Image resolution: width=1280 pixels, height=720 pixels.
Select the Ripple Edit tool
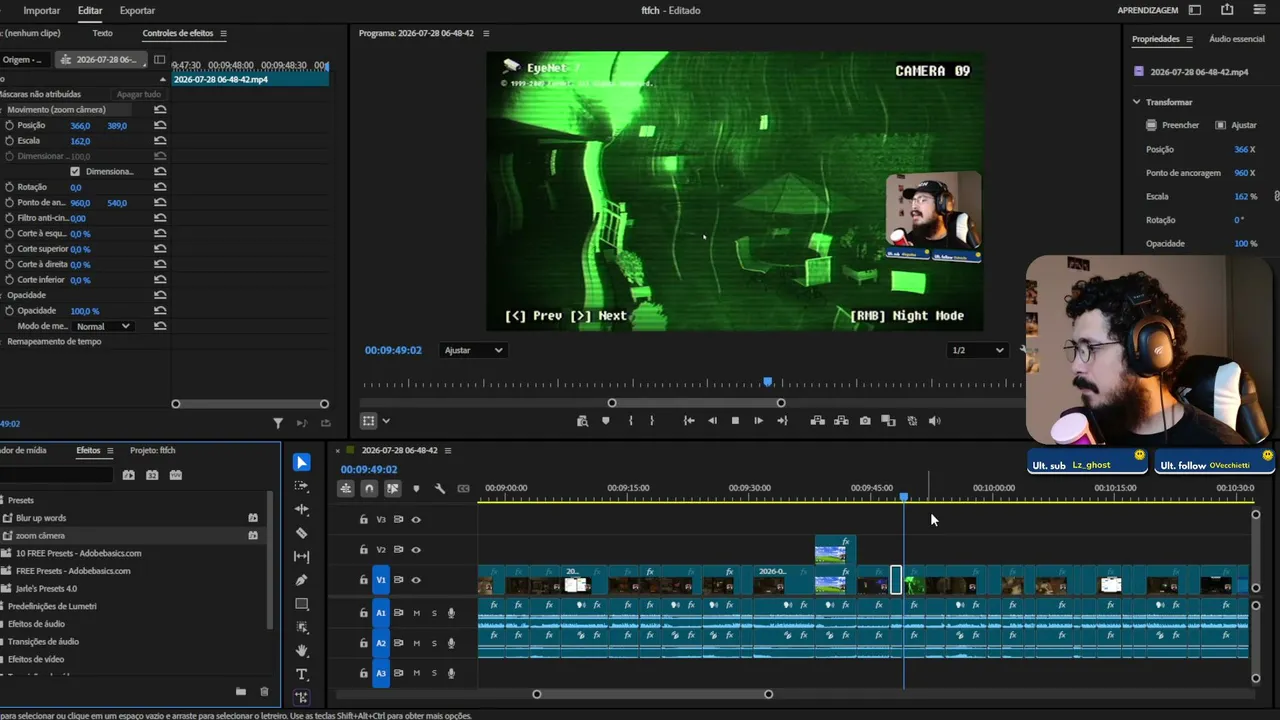(x=302, y=510)
